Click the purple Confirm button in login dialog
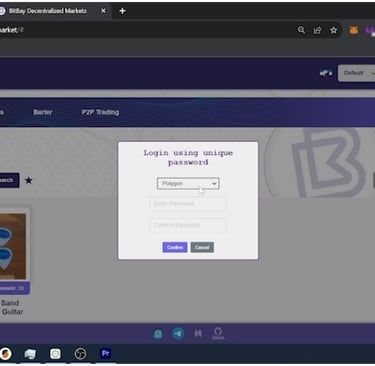 pyautogui.click(x=175, y=247)
